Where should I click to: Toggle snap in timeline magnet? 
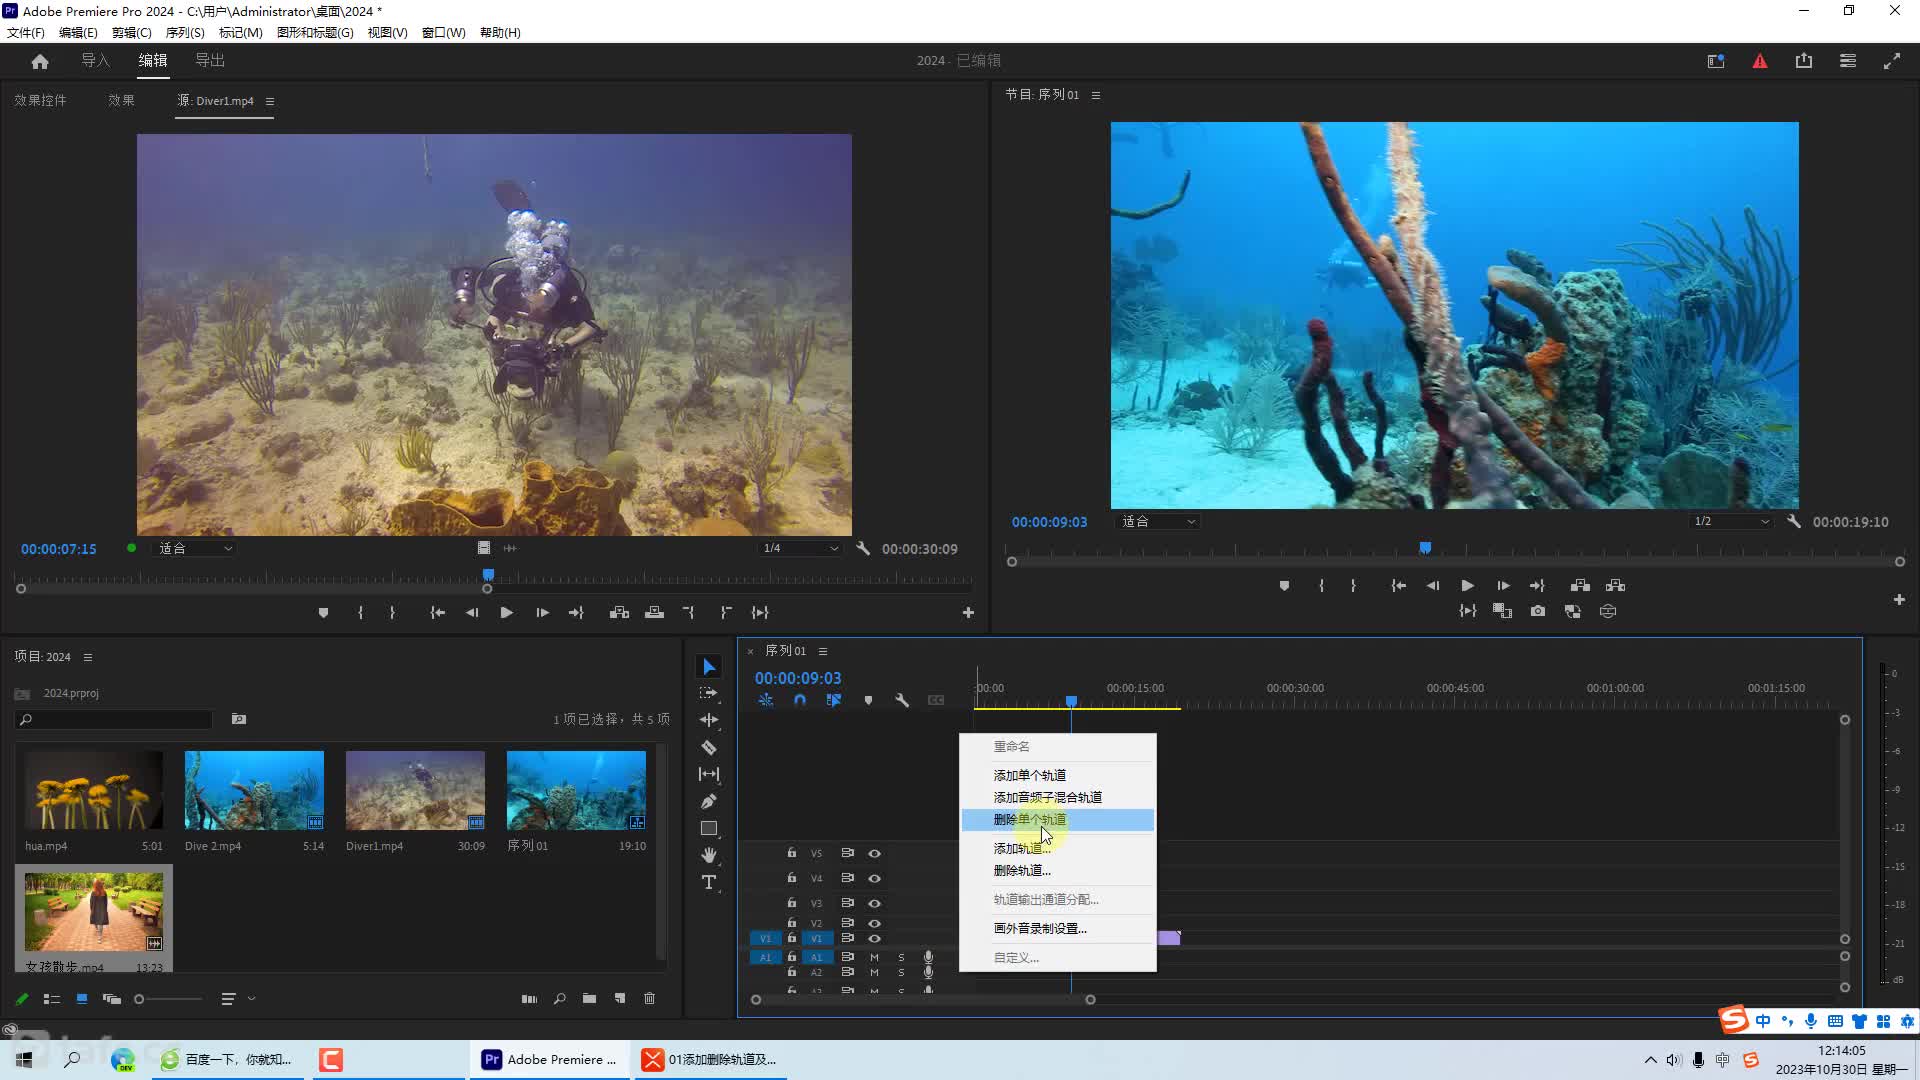799,700
